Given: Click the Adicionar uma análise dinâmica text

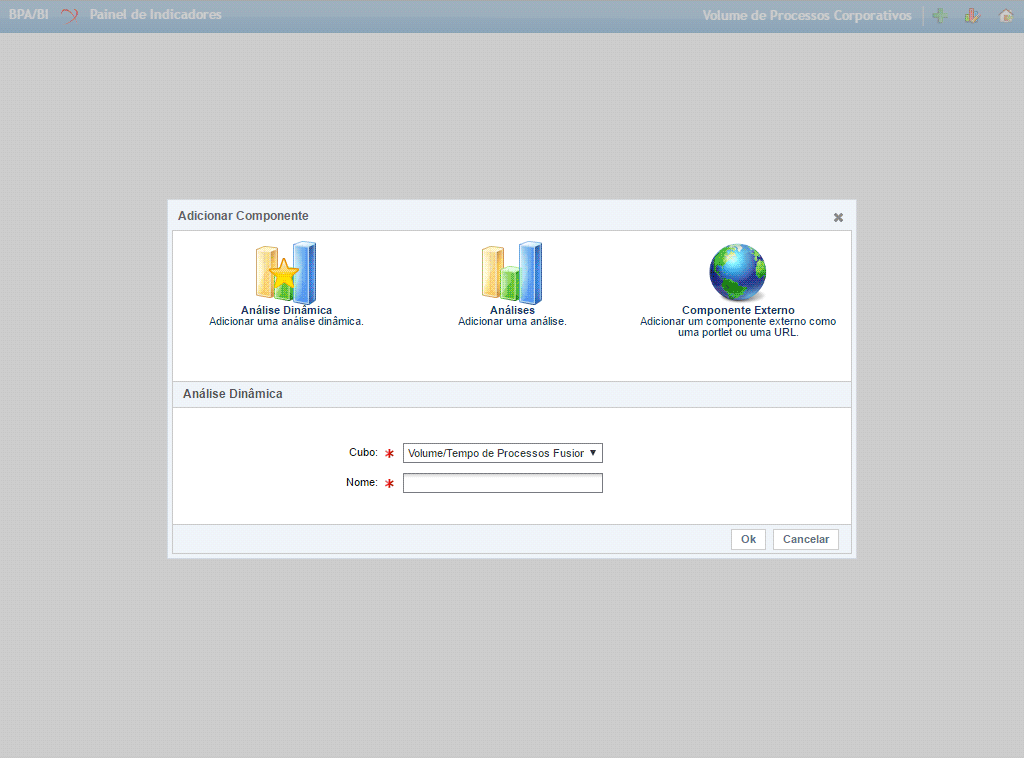Looking at the screenshot, I should (286, 321).
